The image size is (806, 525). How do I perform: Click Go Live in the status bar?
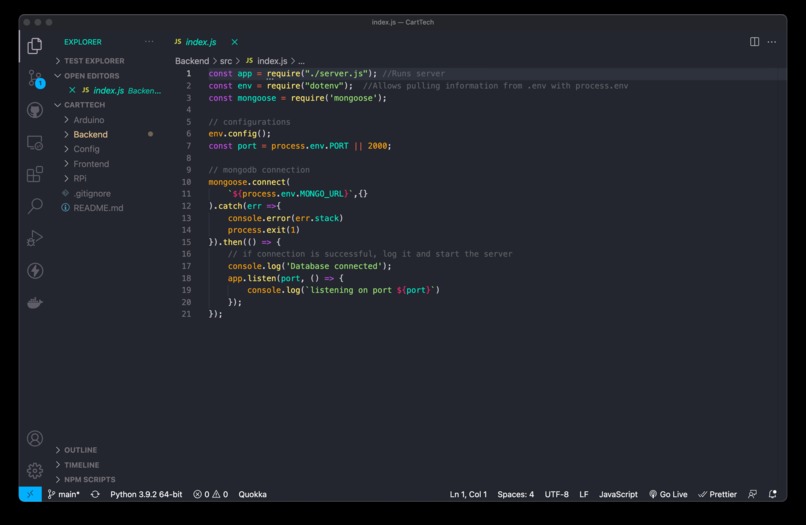[x=668, y=494]
